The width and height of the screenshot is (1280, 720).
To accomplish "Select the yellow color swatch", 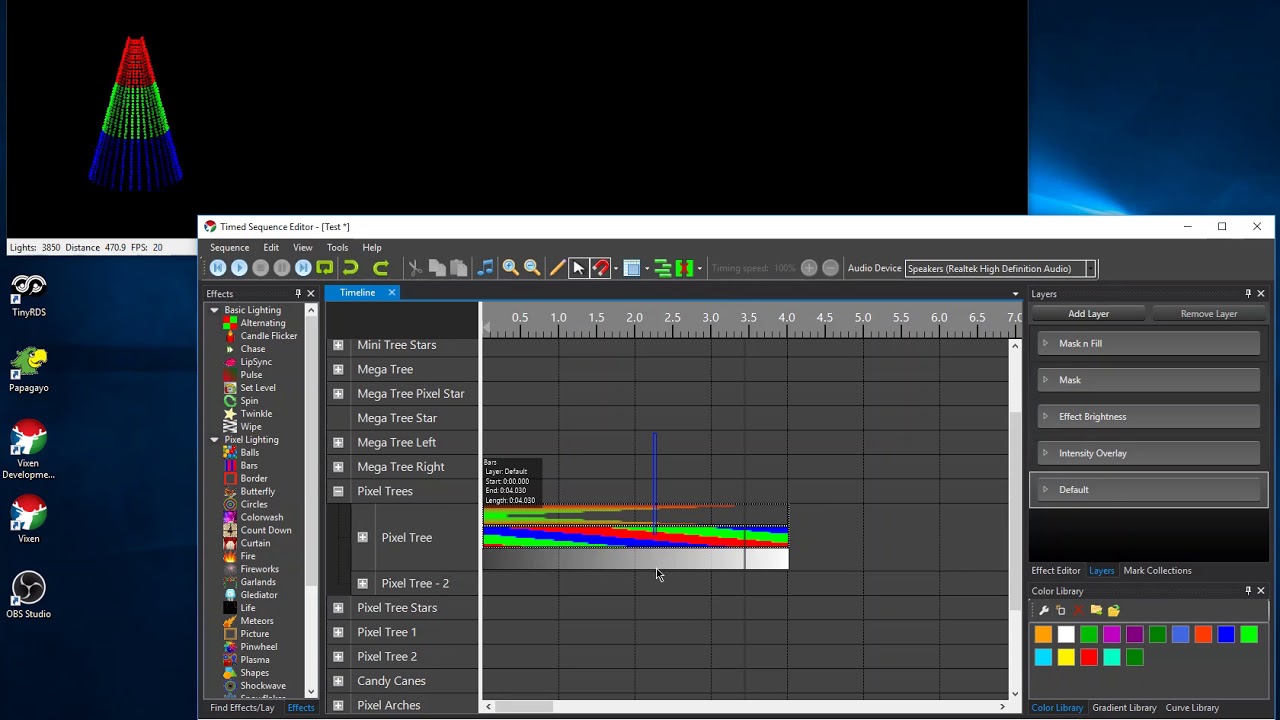I will 1066,657.
